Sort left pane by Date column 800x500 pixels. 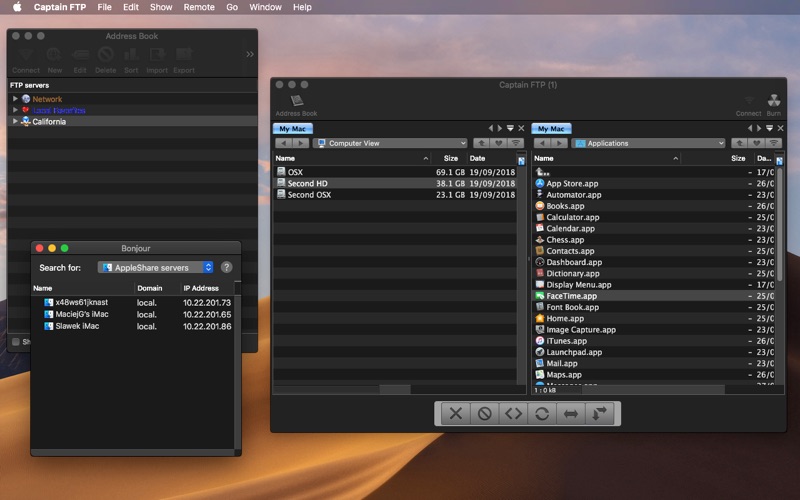pos(491,158)
